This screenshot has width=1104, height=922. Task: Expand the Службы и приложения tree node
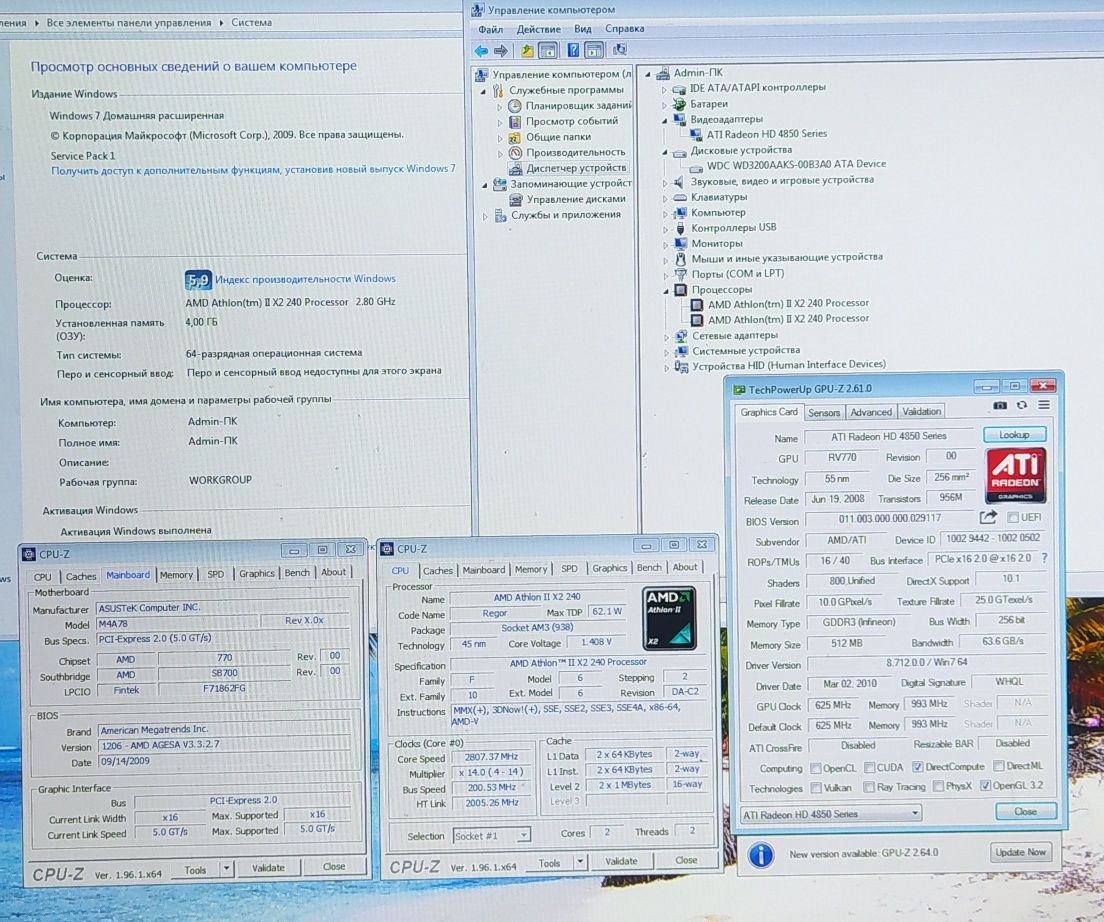pyautogui.click(x=484, y=216)
